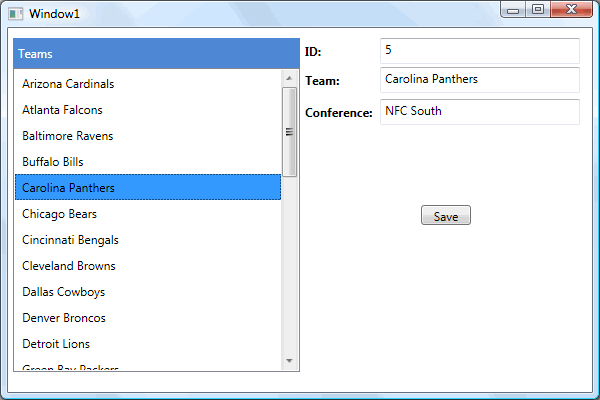Screen dimensions: 600x400
Task: Focus the ID text field
Action: pyautogui.click(x=480, y=51)
